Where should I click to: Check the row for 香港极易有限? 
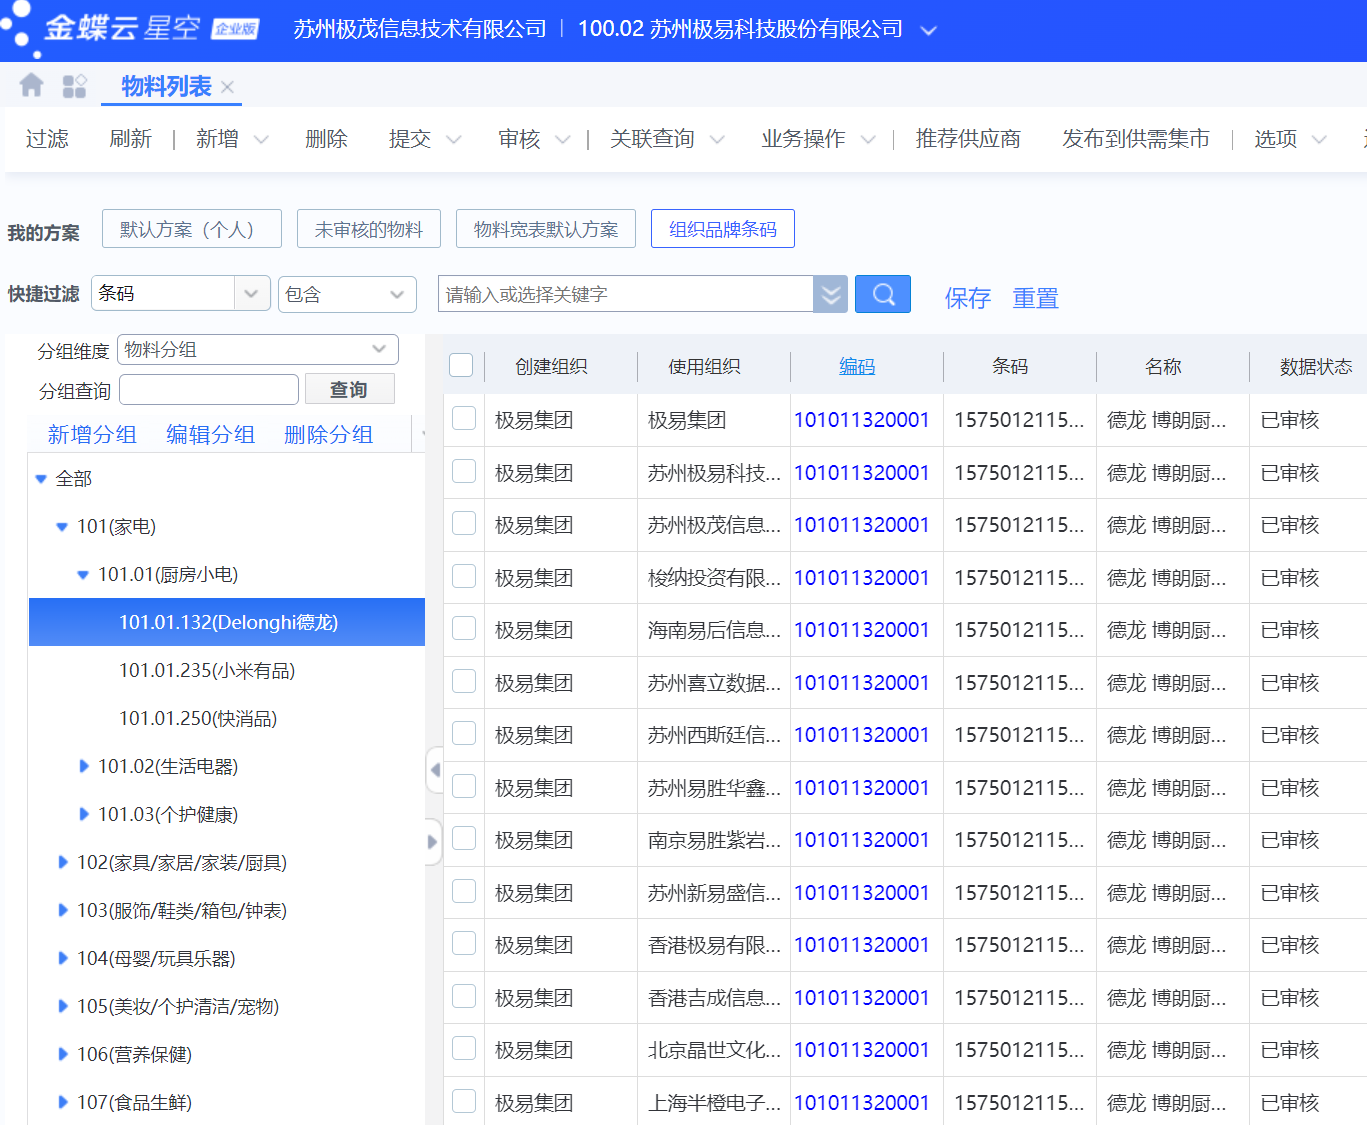click(x=464, y=944)
